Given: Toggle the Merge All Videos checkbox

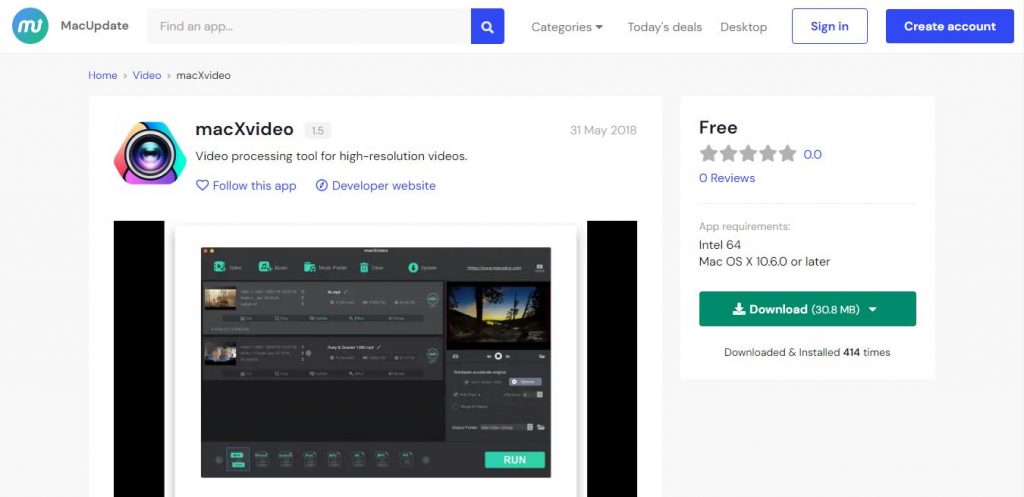Looking at the screenshot, I should click(456, 407).
